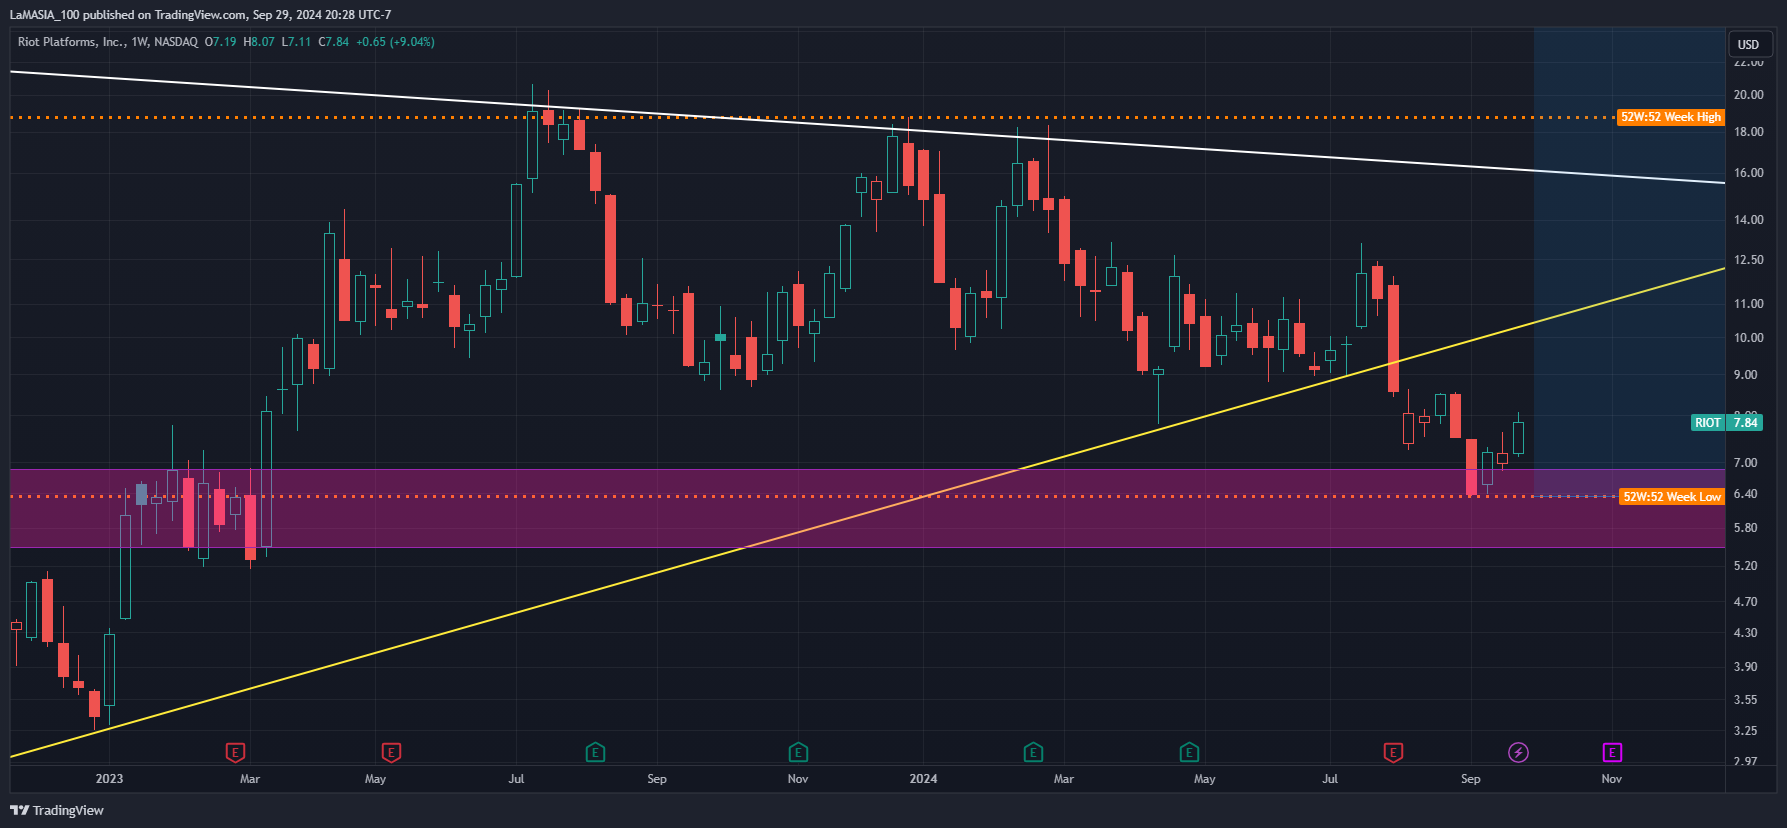This screenshot has height=828, width=1787.
Task: Click the 14.00 price axis label
Action: (1749, 220)
